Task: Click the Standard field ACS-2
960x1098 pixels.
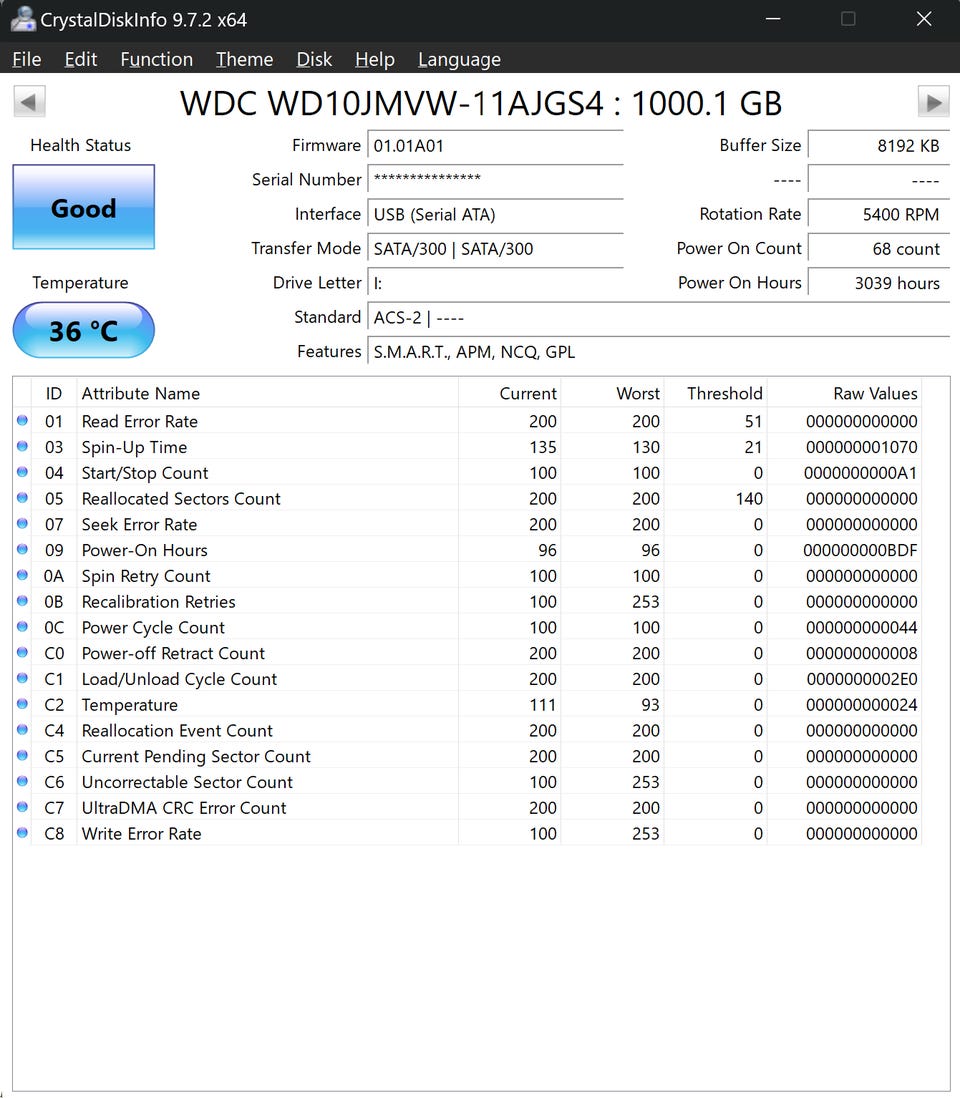Action: click(658, 317)
